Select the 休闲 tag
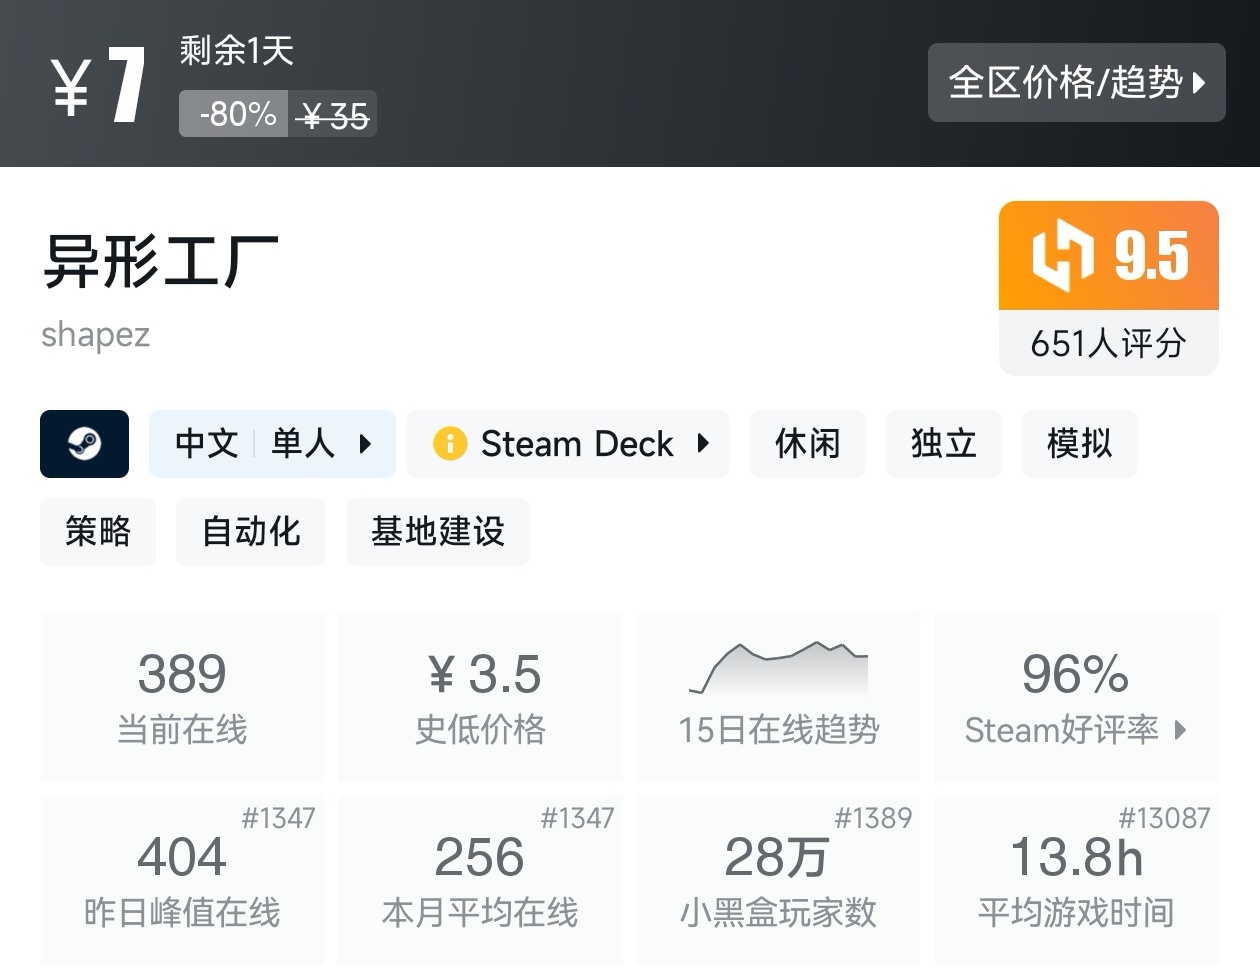Viewport: 1260px width, 979px height. [807, 443]
